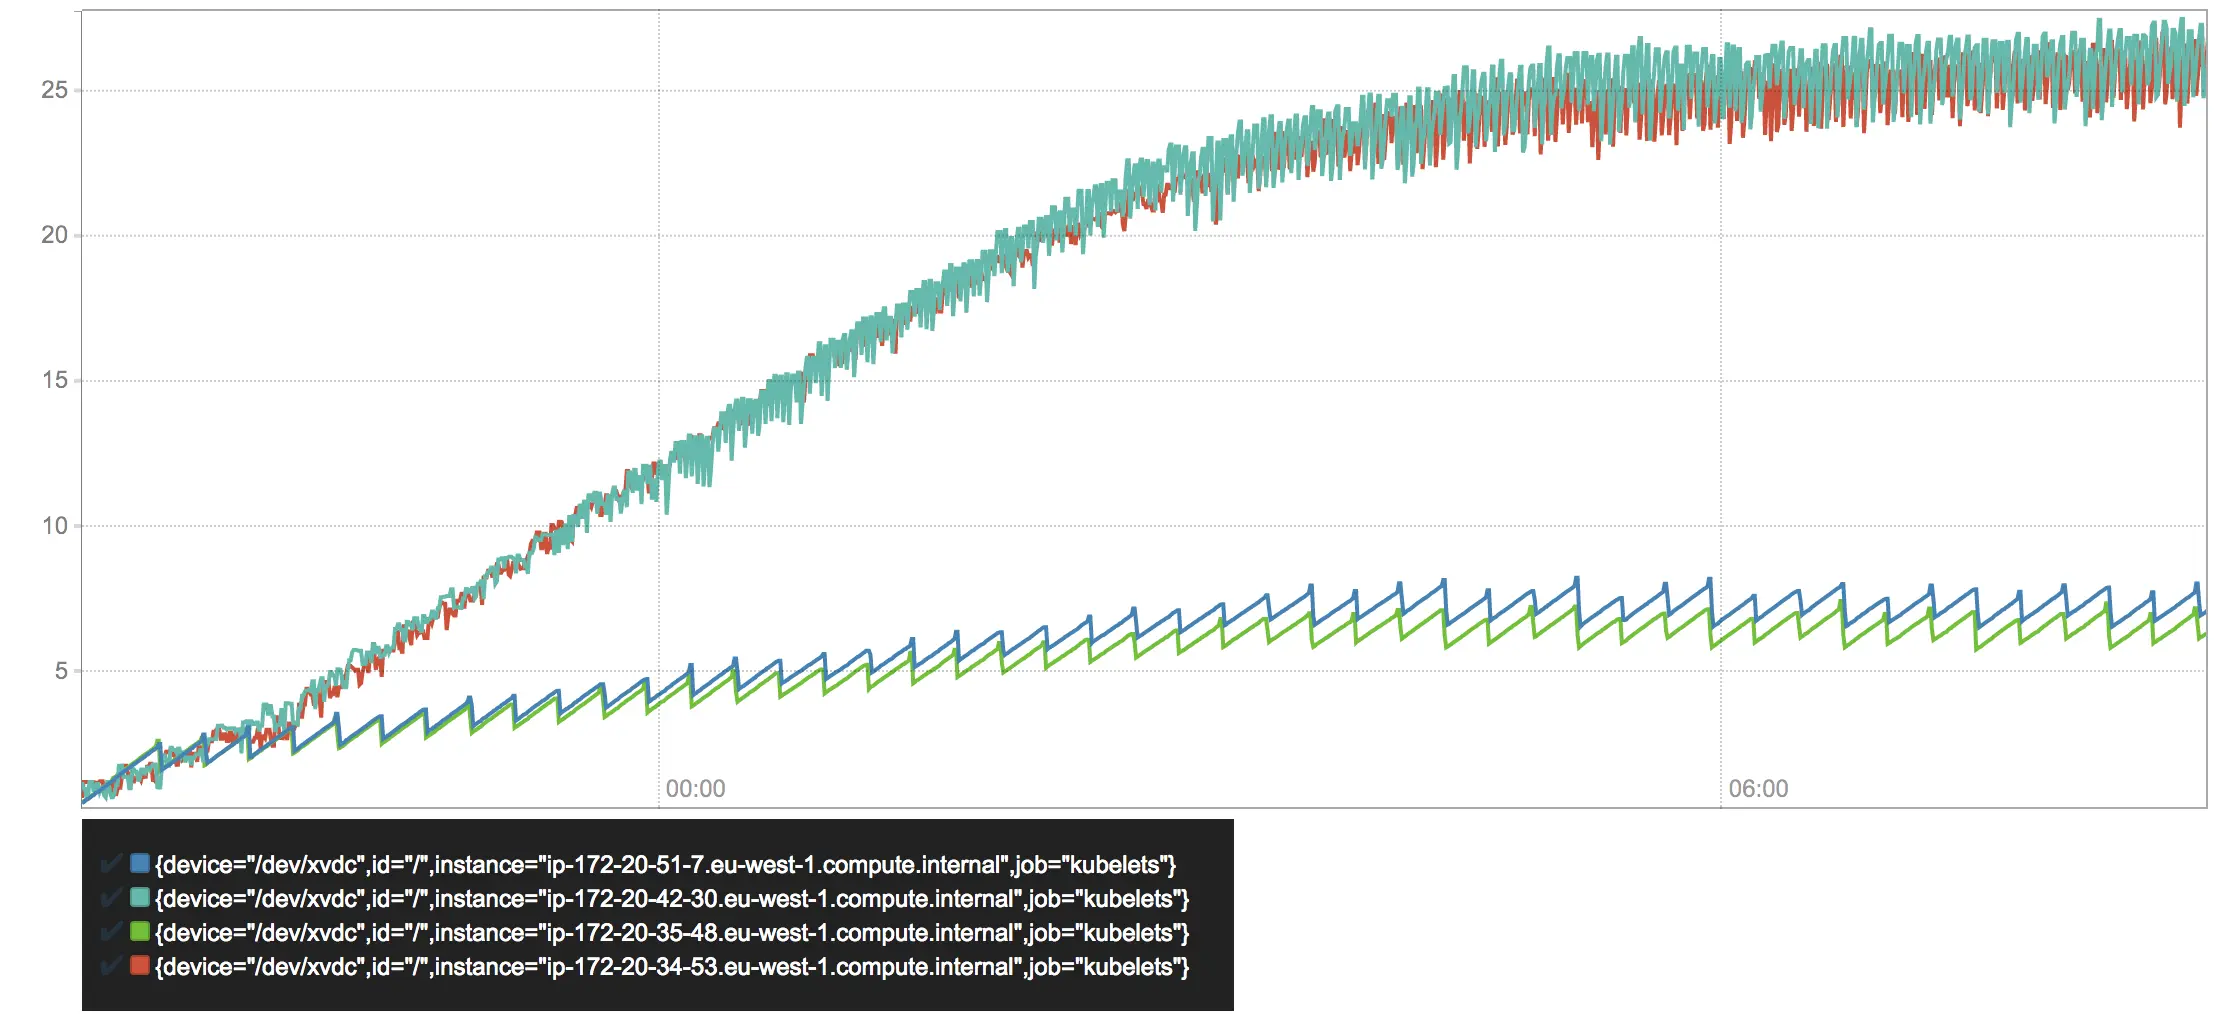Toggle the checkmark for ip-172-20-51-7 series
Image resolution: width=2226 pixels, height=1014 pixels.
pos(110,865)
